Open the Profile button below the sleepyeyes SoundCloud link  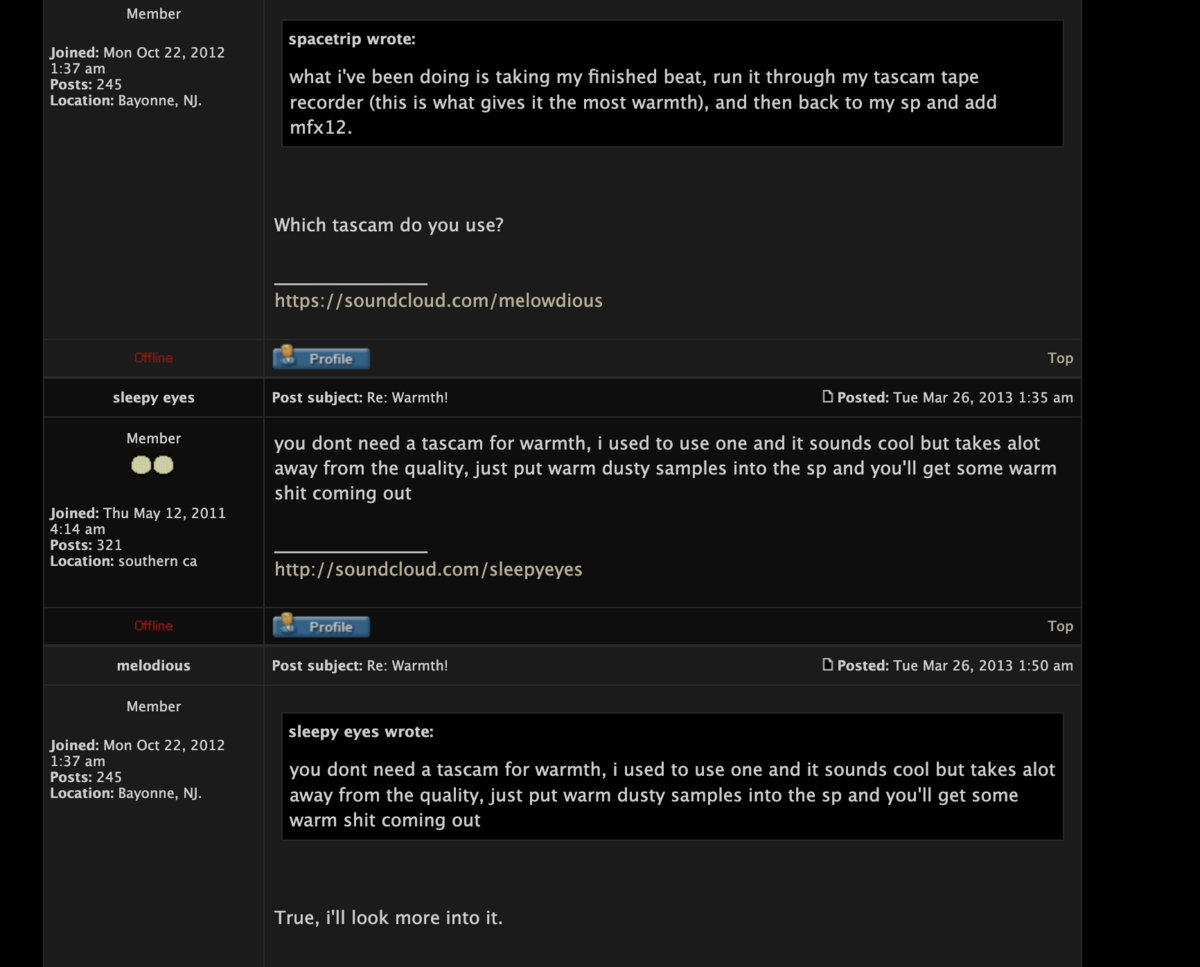click(321, 626)
